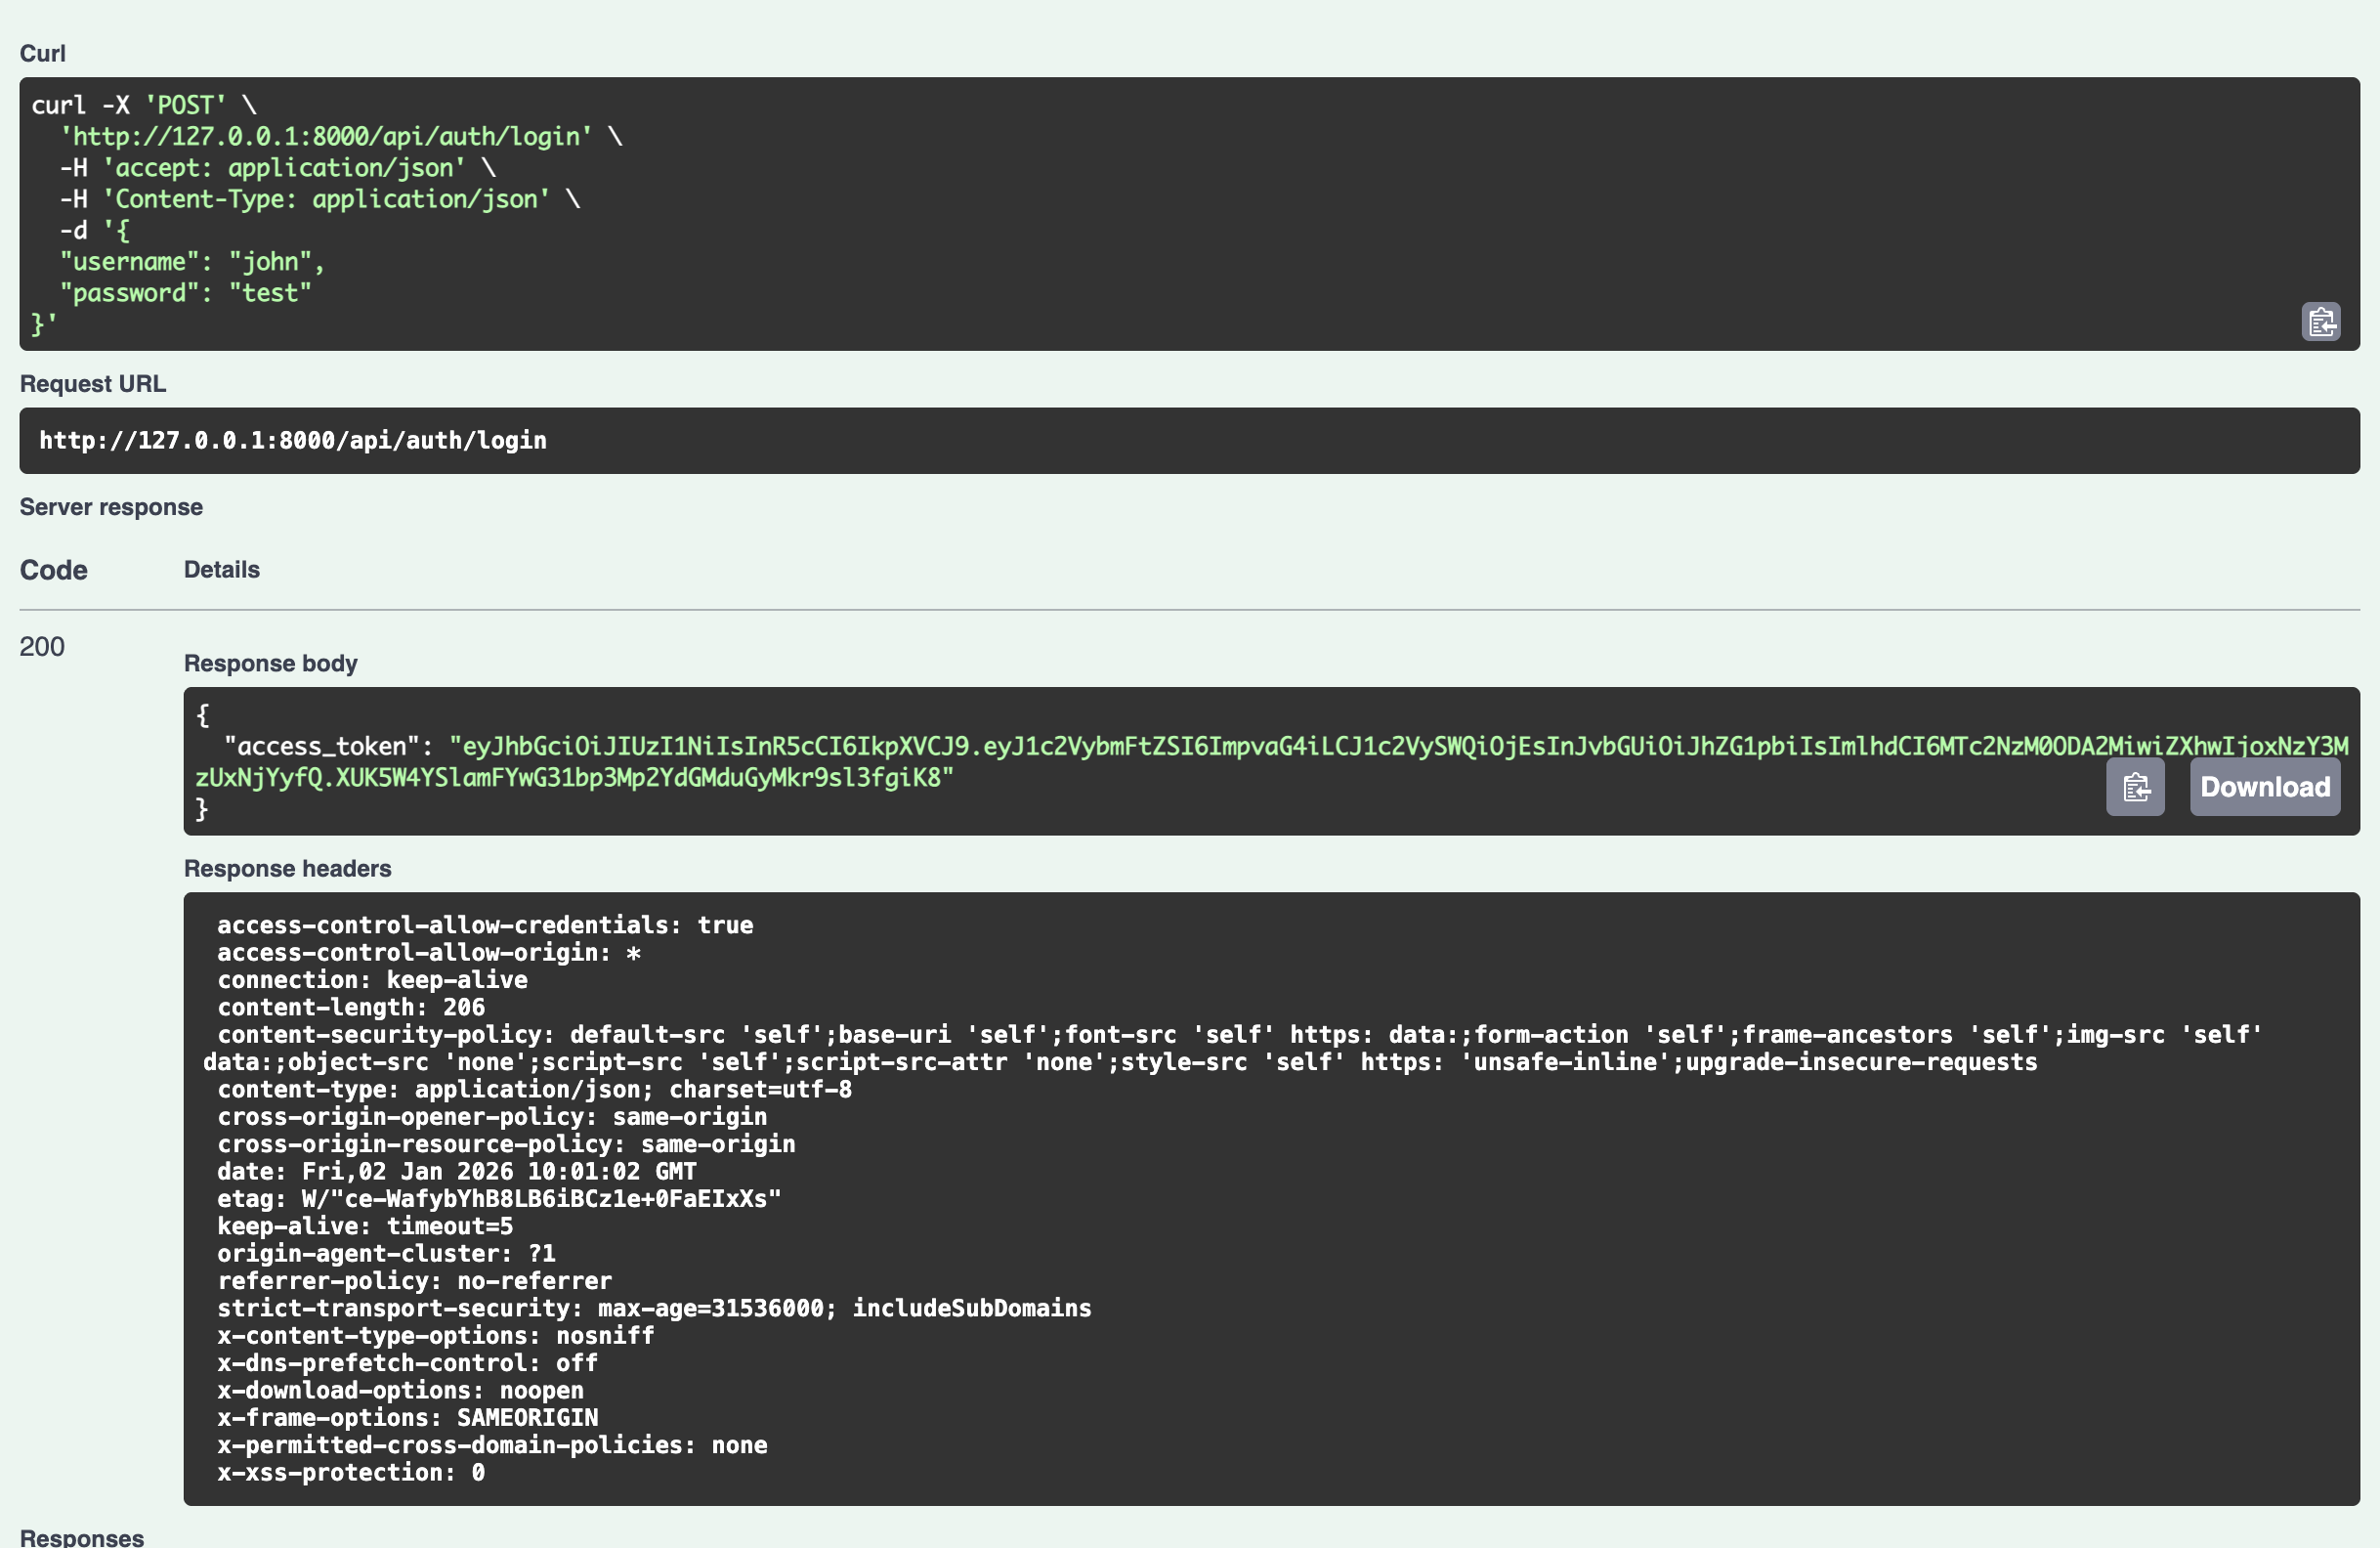Screen dimensions: 2380x1548
Task: Click the Server response heading
Action: [111, 507]
